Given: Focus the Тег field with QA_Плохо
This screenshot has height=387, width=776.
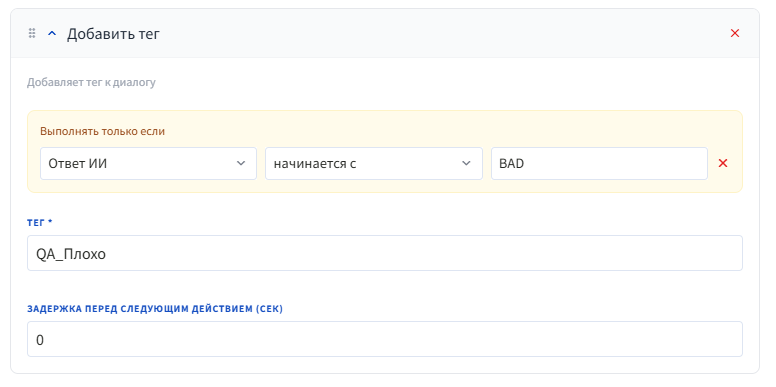Looking at the screenshot, I should [x=385, y=253].
